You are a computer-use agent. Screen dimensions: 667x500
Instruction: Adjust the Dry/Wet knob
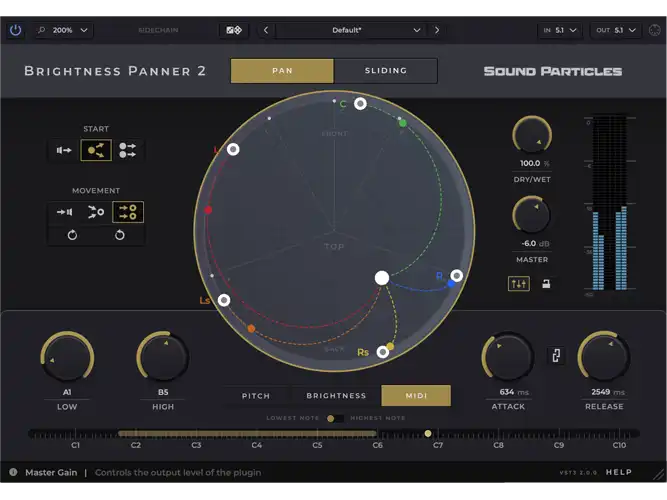tap(532, 135)
